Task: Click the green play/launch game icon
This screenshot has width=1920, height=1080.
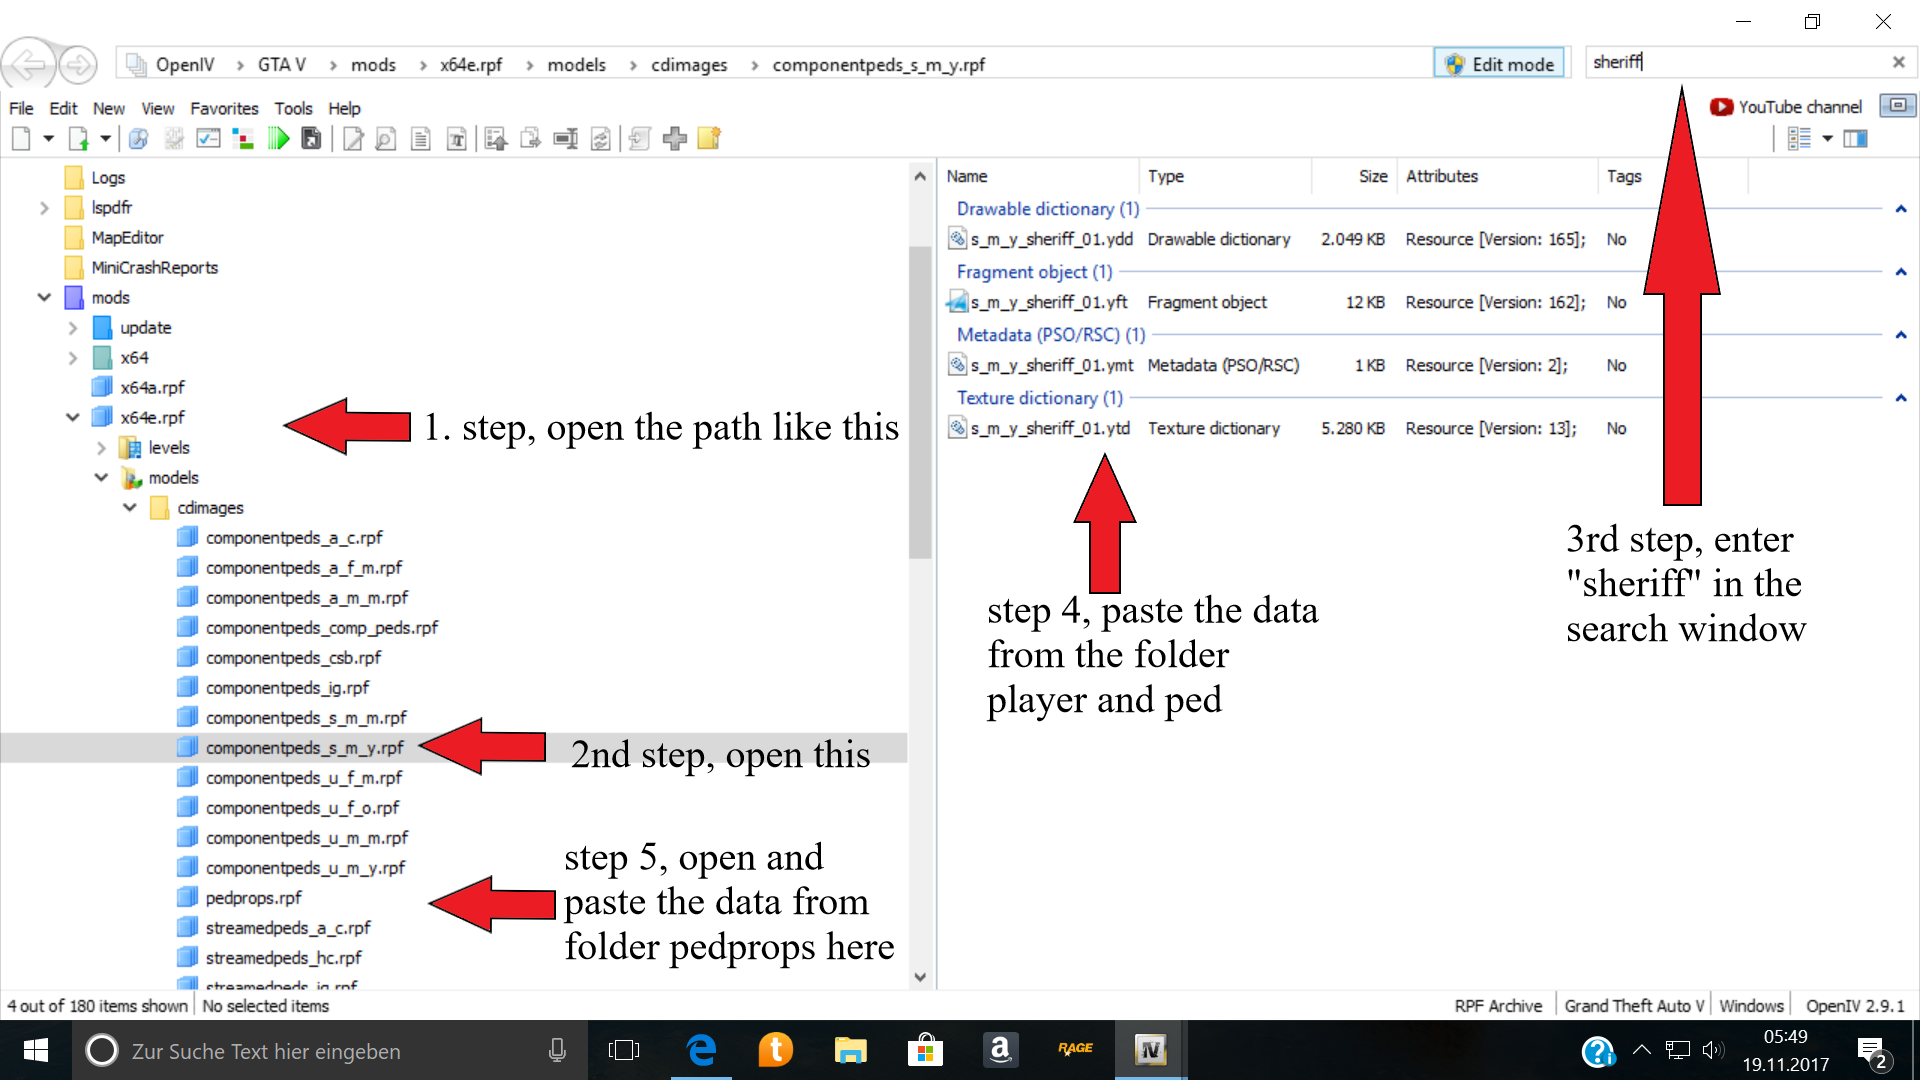Action: pos(278,139)
